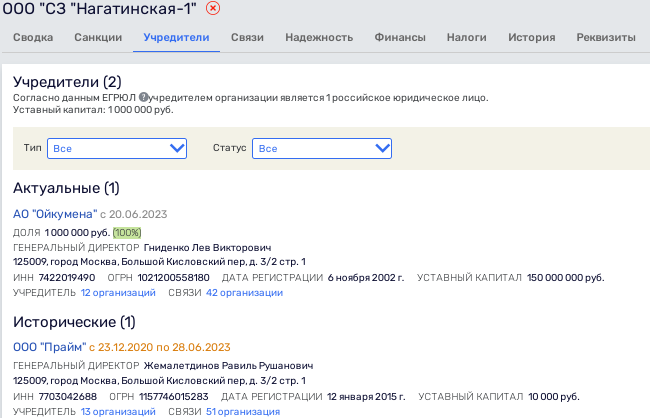650x418 pixels.
Task: Click director name Гниденко Лев Викторович
Action: coord(207,248)
